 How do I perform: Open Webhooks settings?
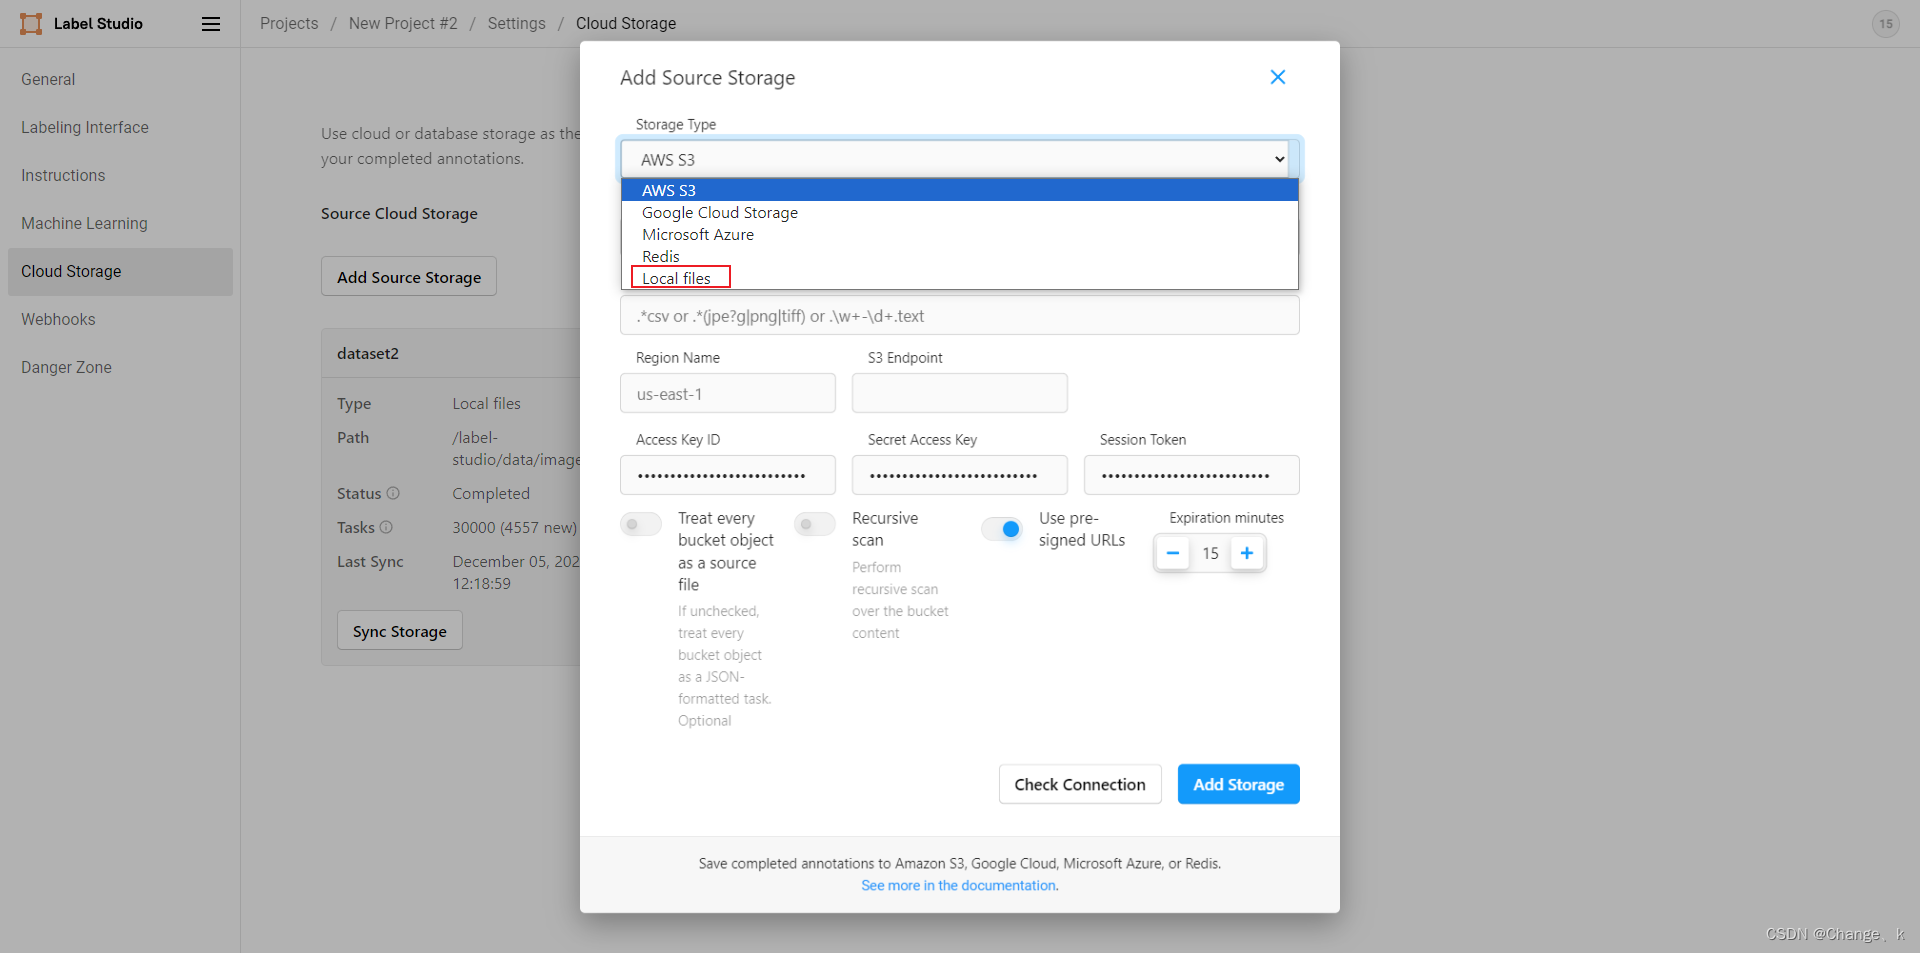coord(120,319)
